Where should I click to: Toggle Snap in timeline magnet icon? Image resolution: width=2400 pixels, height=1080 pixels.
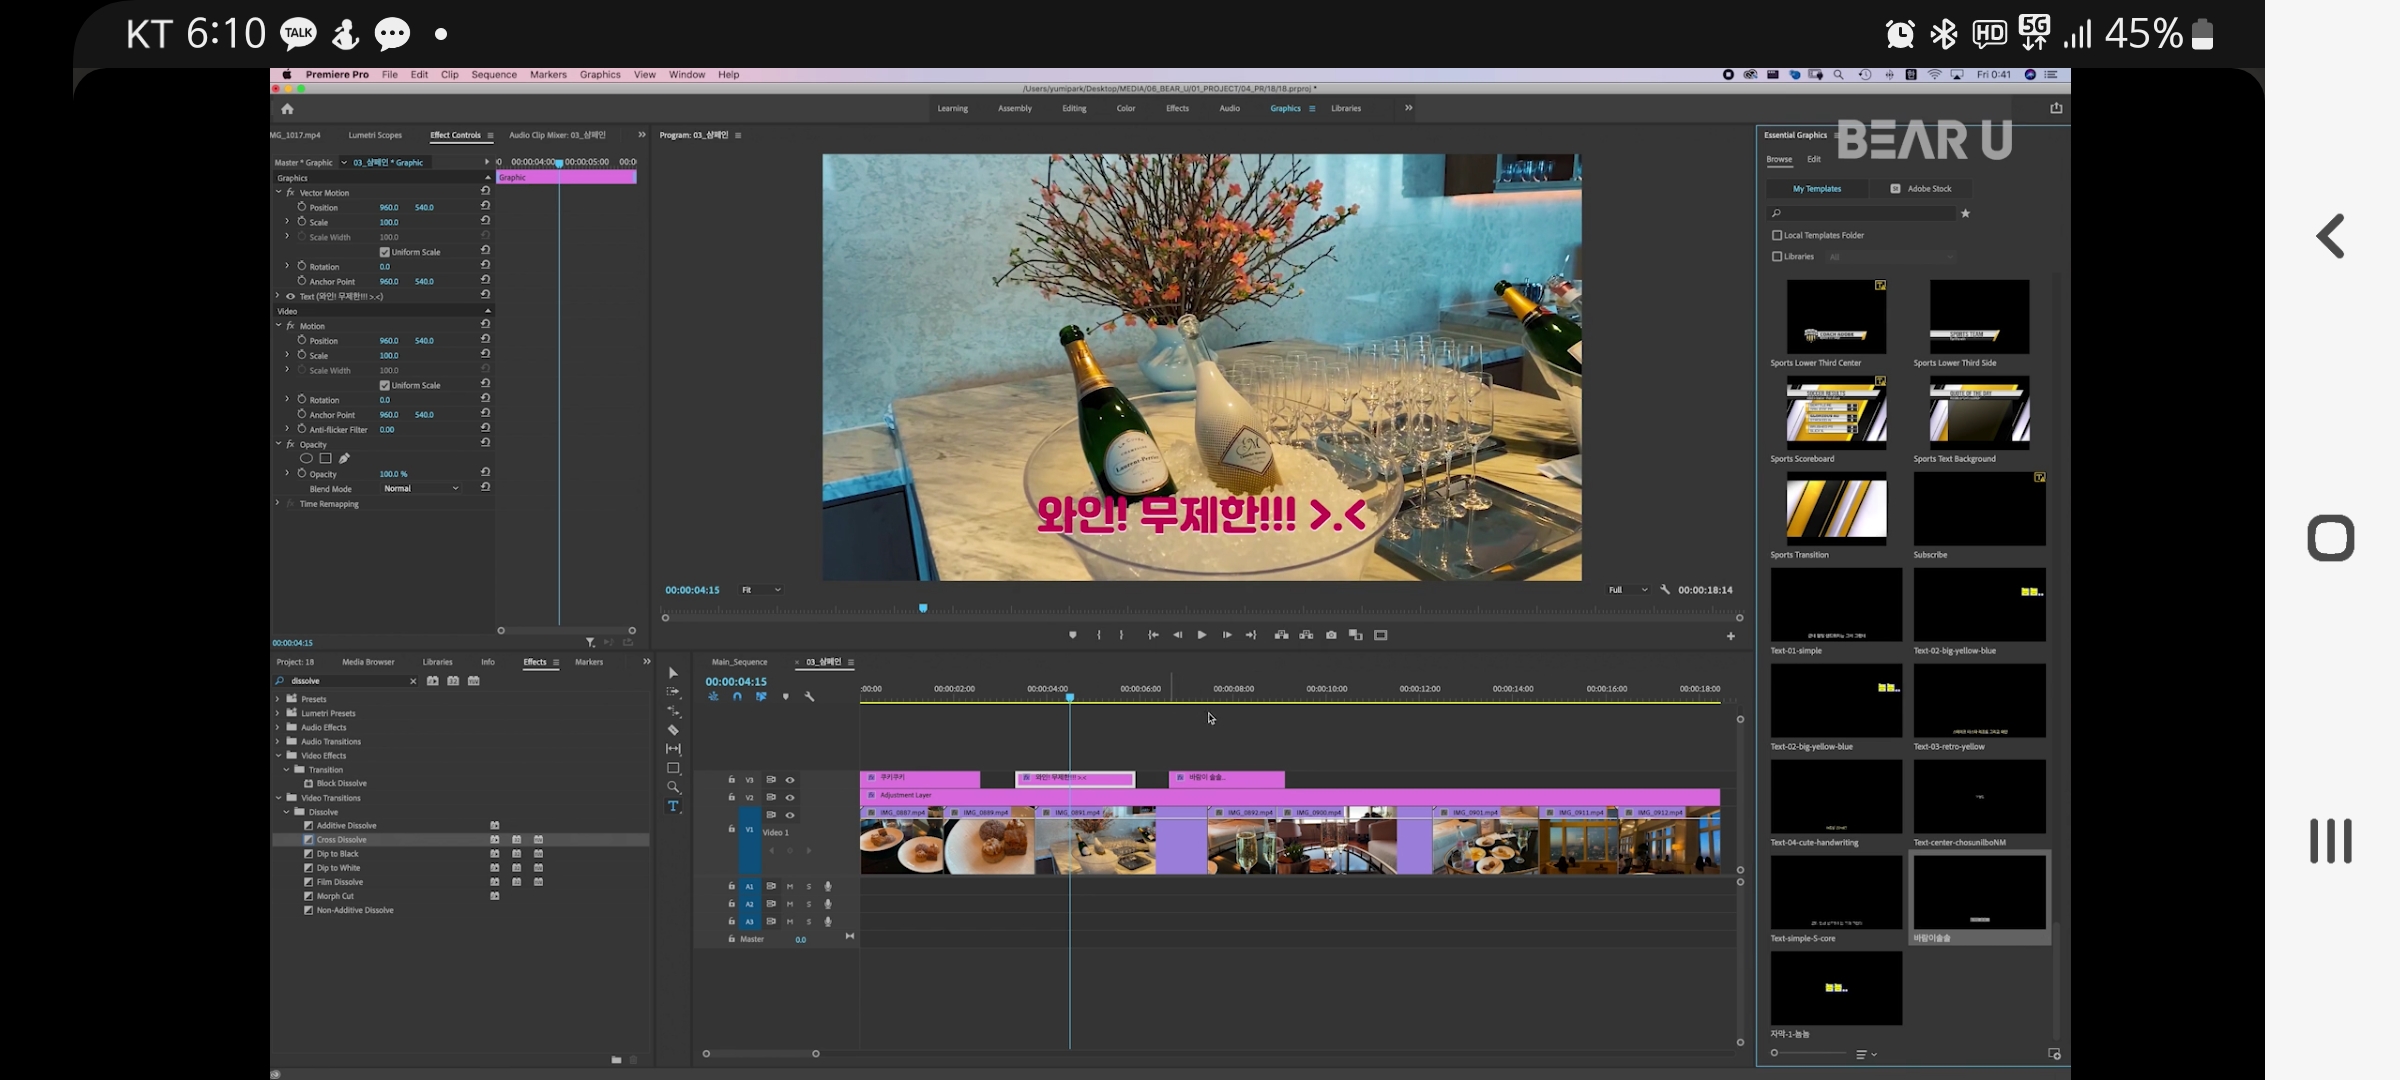click(x=737, y=697)
